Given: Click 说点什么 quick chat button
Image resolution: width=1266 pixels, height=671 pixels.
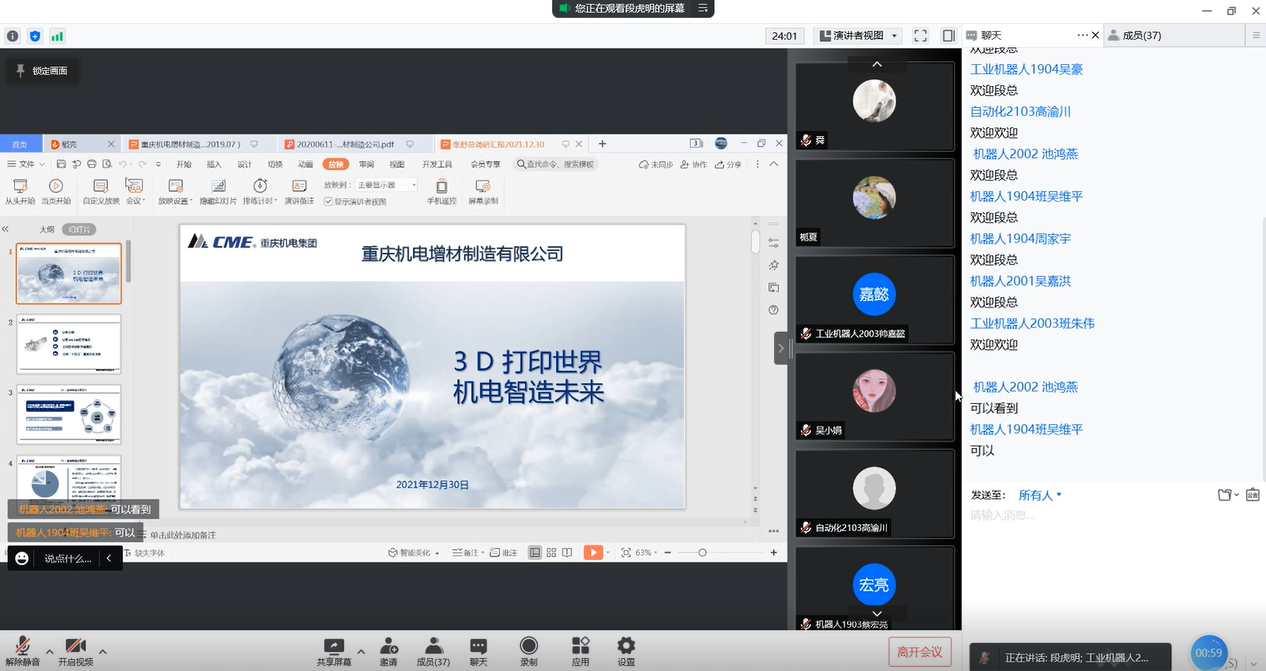Looking at the screenshot, I should [x=67, y=558].
